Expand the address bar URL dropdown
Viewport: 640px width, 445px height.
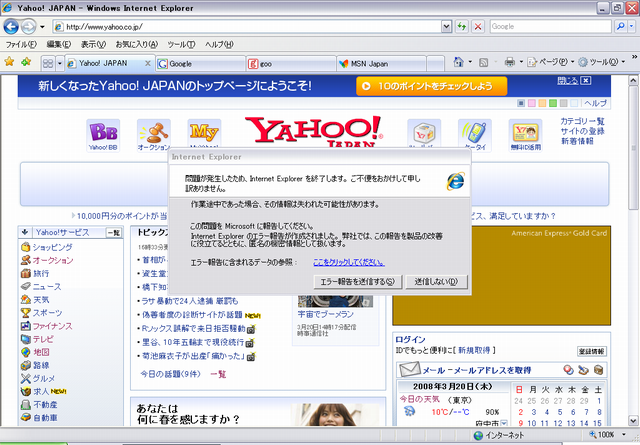pos(445,26)
